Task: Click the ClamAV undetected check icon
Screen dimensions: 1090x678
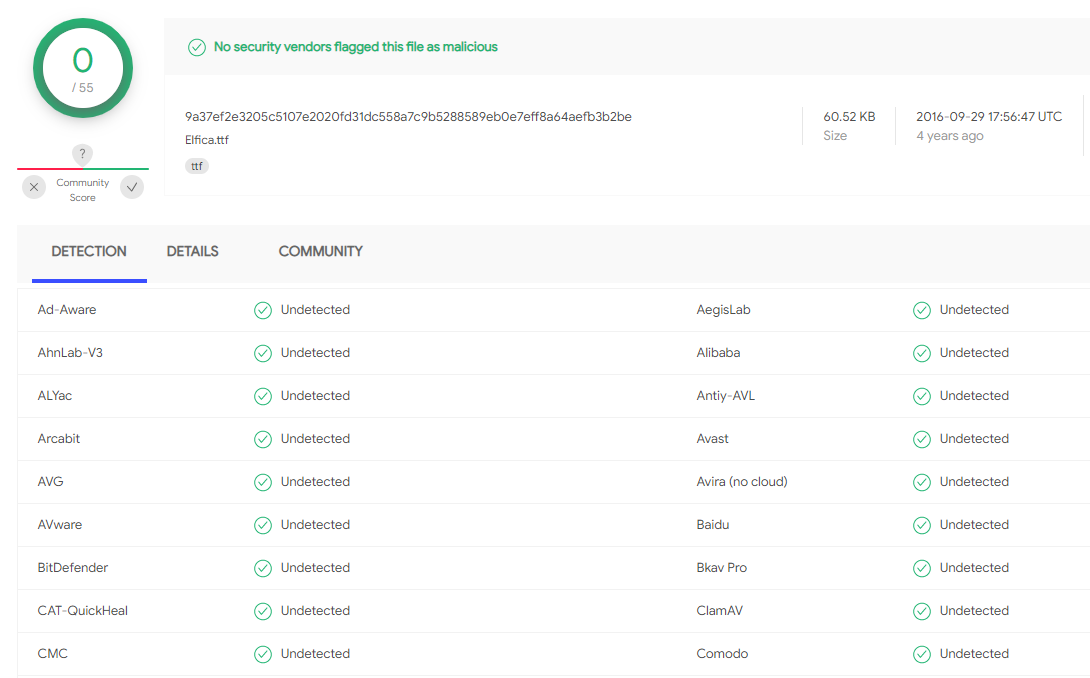Action: coord(922,611)
